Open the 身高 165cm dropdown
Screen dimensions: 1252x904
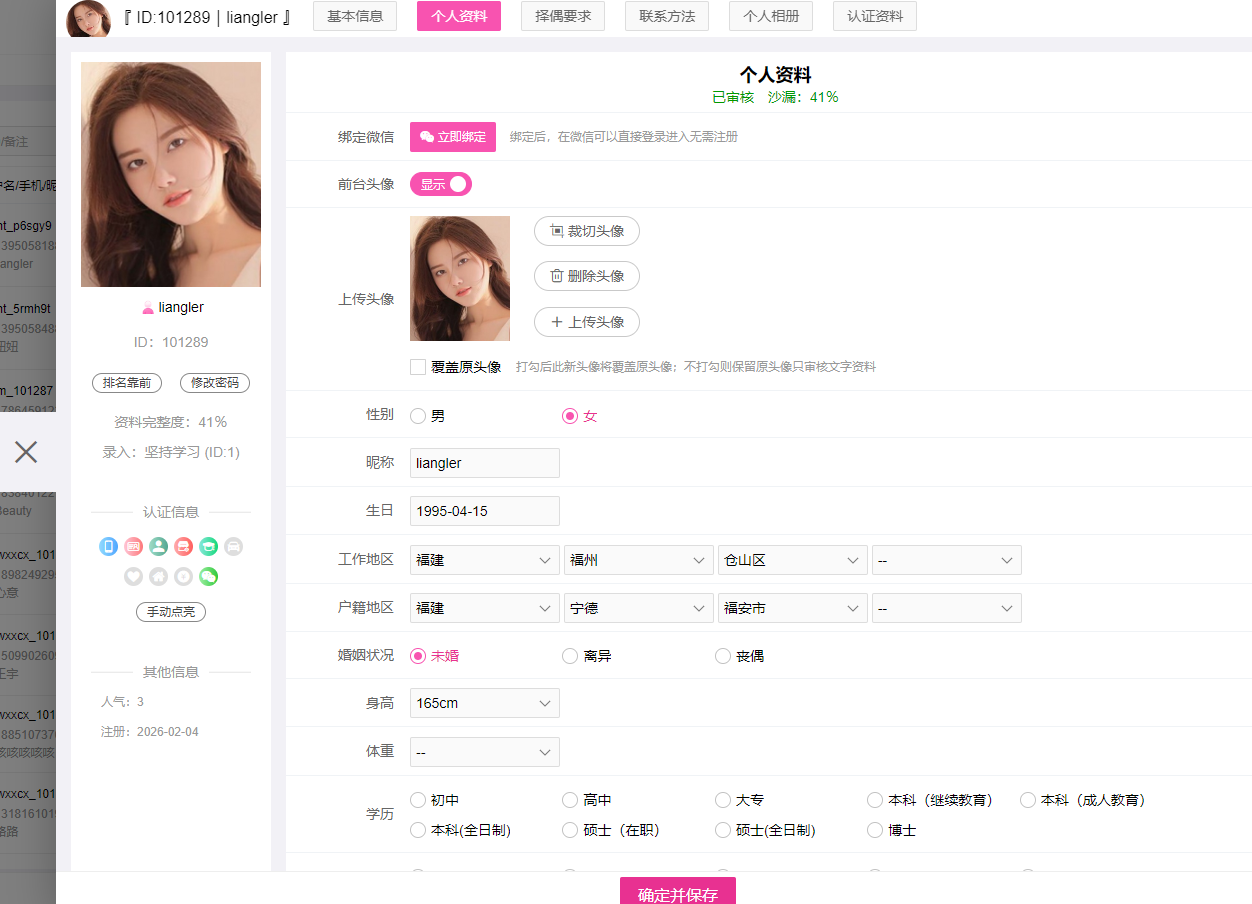click(484, 703)
